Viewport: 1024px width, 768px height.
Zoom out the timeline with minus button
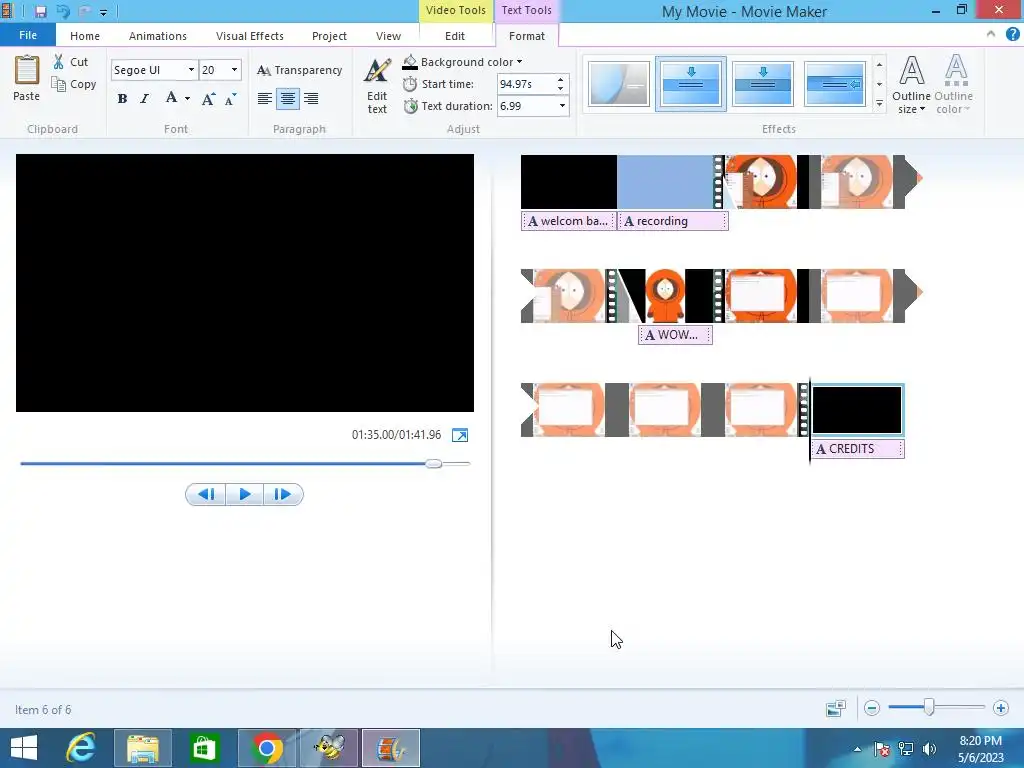872,708
